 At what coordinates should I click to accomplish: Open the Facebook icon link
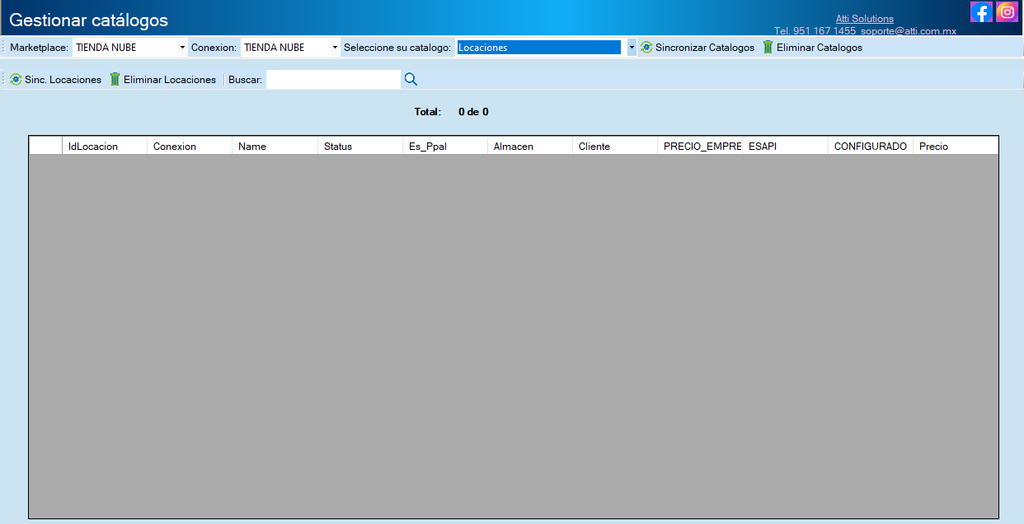tap(981, 12)
